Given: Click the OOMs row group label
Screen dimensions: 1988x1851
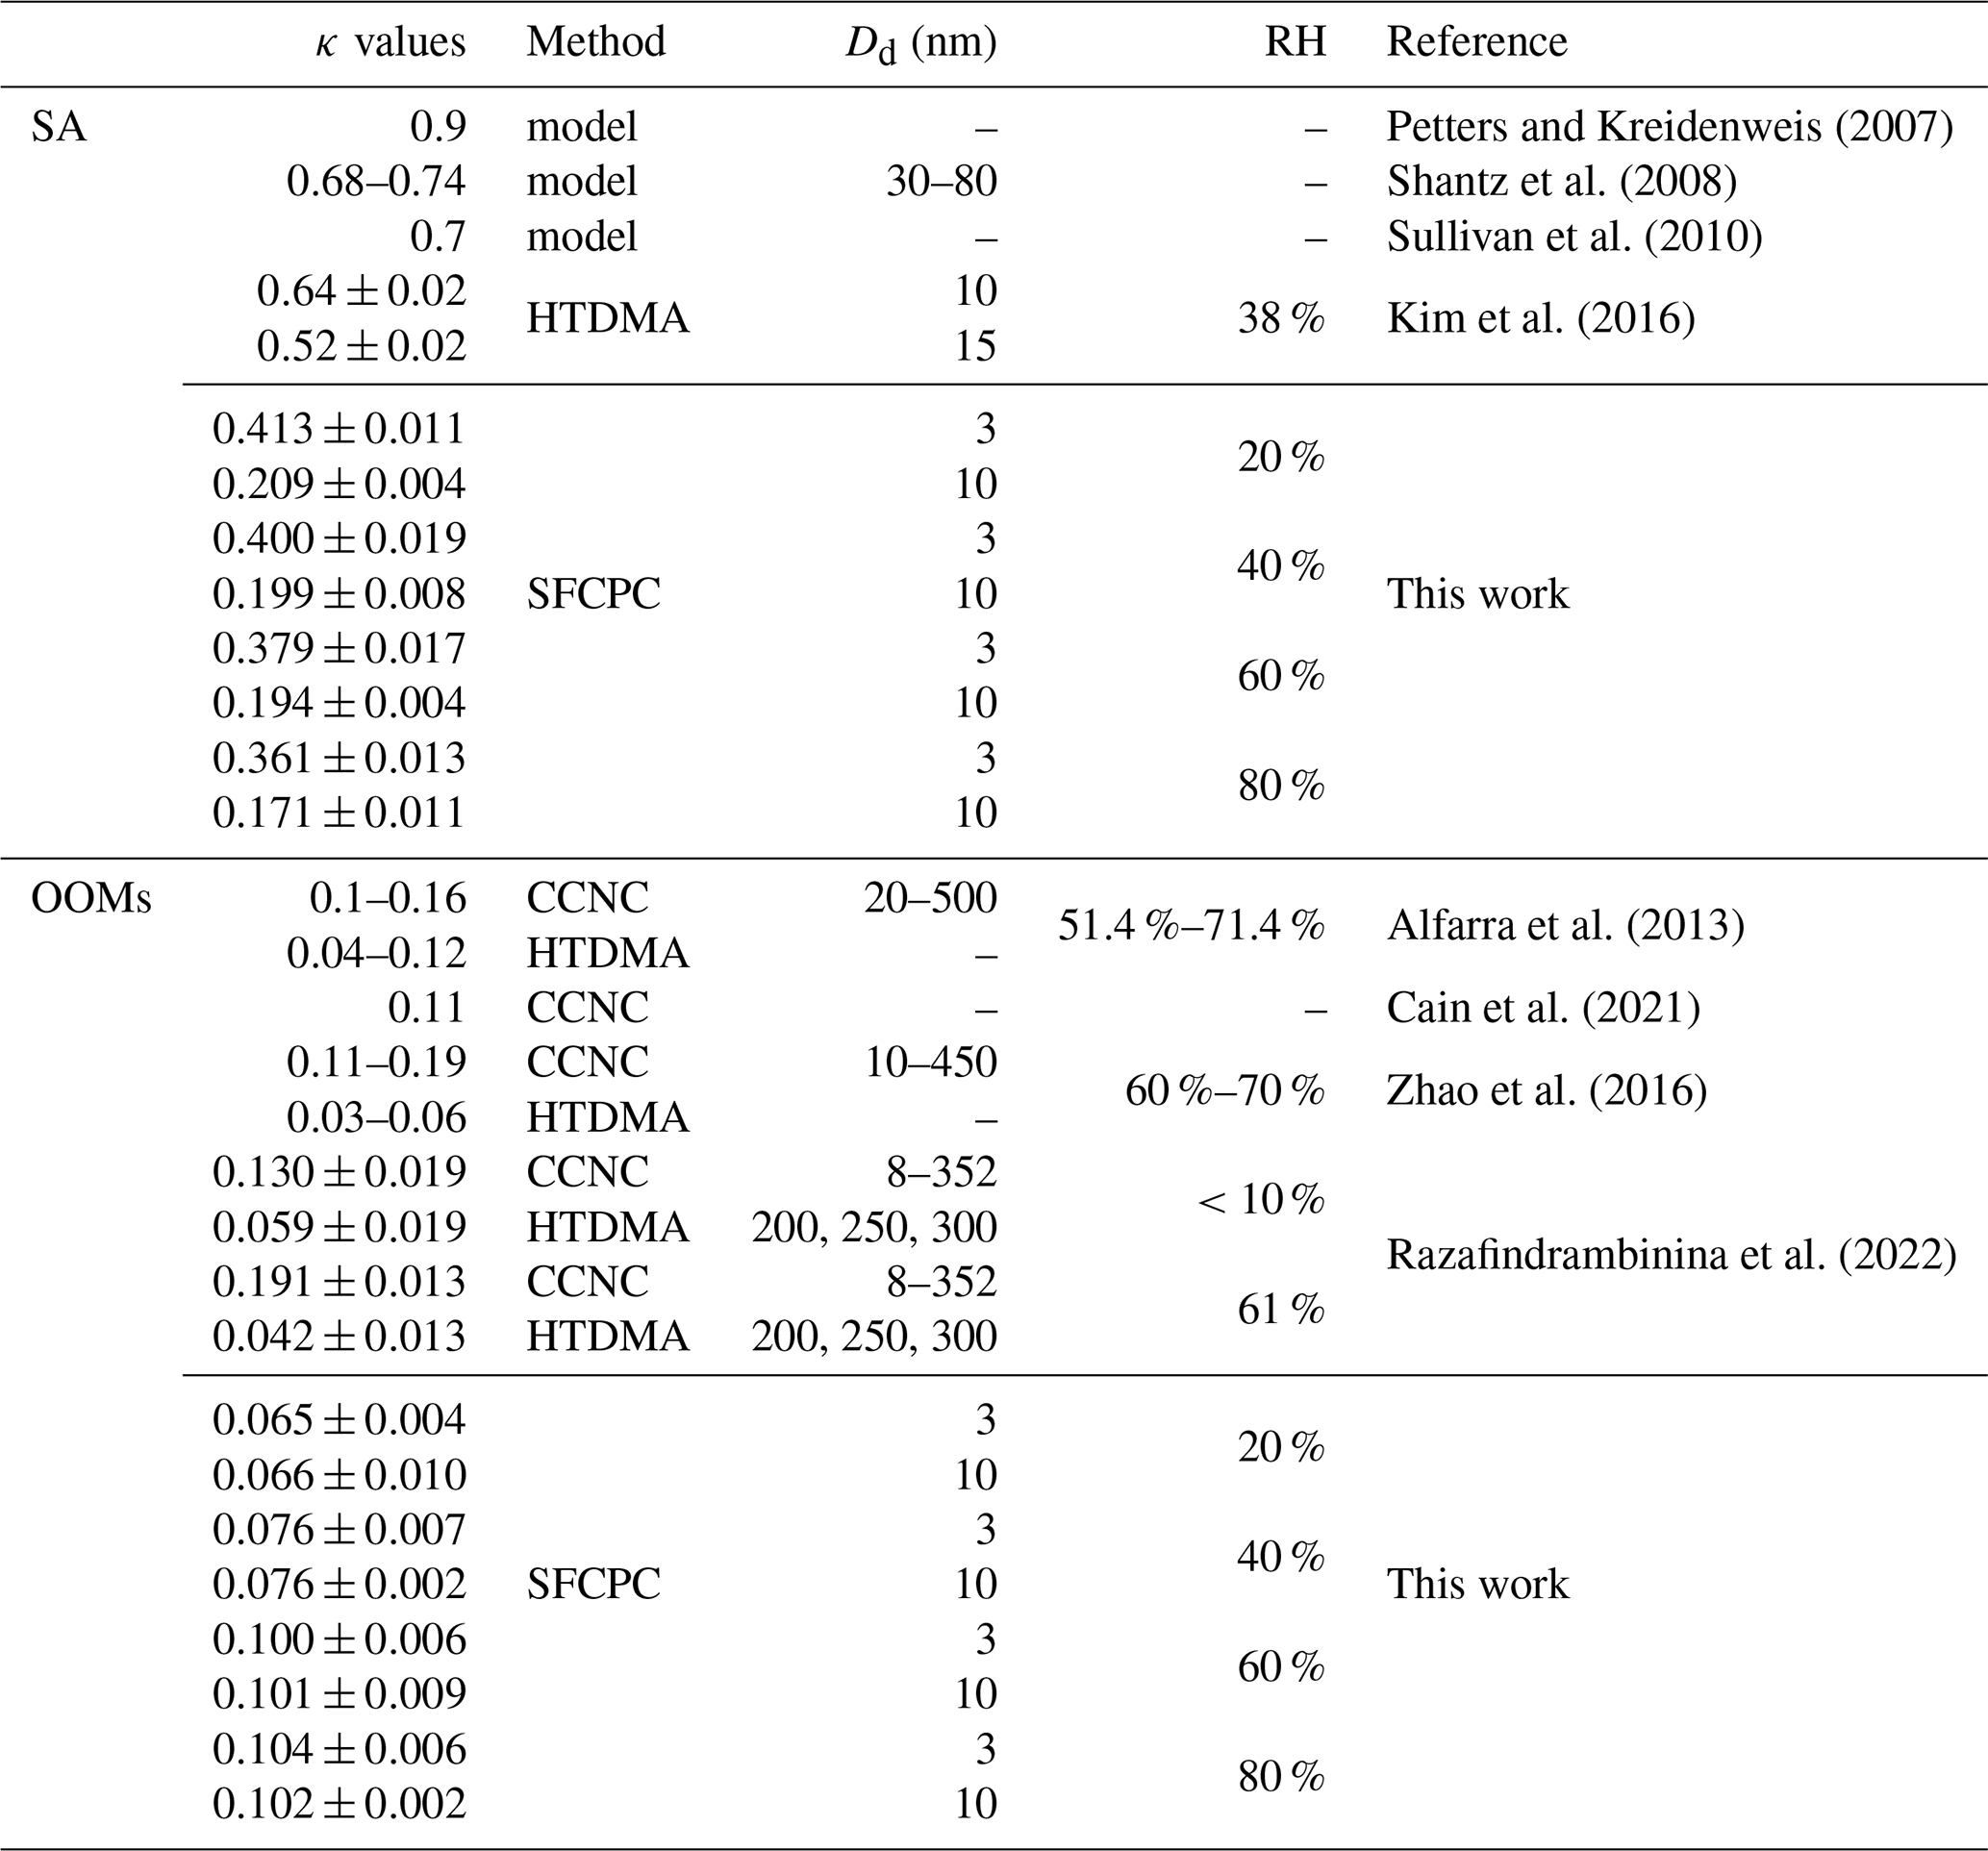Looking at the screenshot, I should [x=91, y=898].
